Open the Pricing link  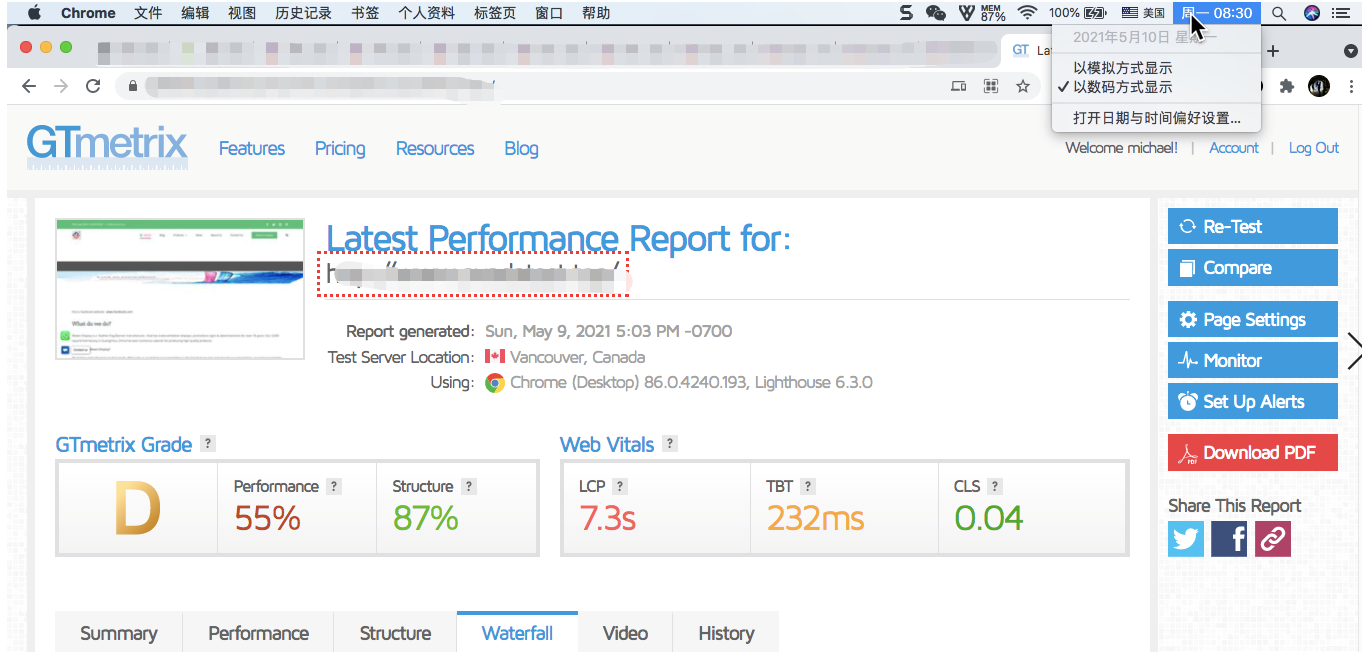point(340,148)
